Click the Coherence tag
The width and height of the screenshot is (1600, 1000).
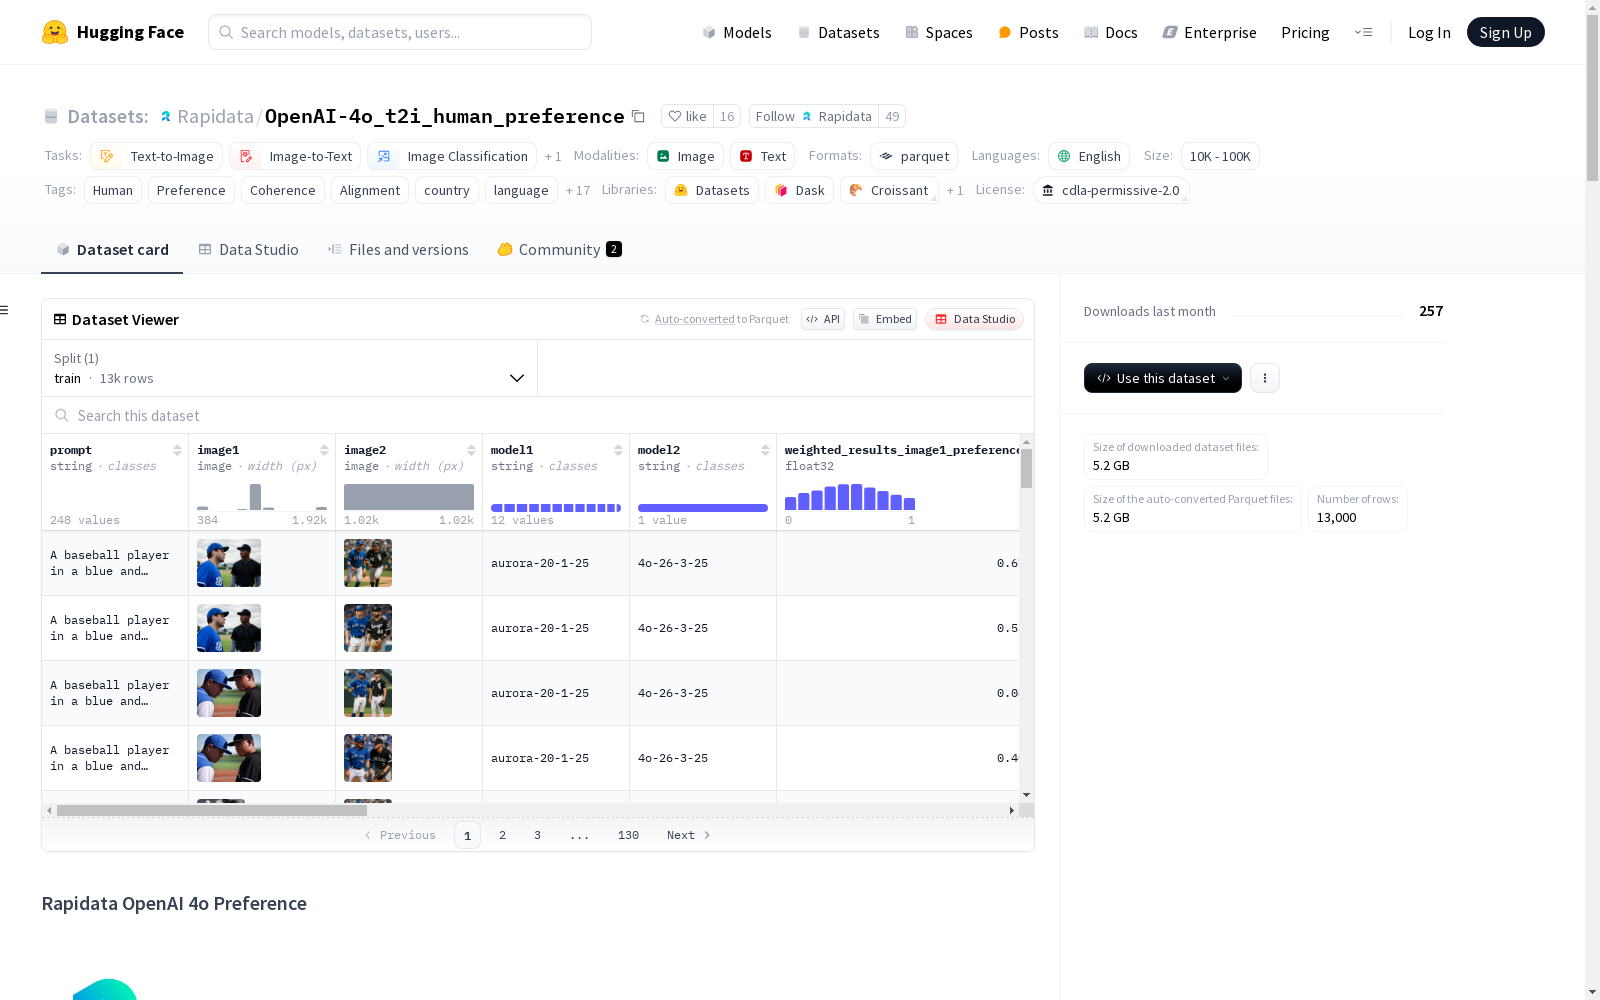point(283,190)
